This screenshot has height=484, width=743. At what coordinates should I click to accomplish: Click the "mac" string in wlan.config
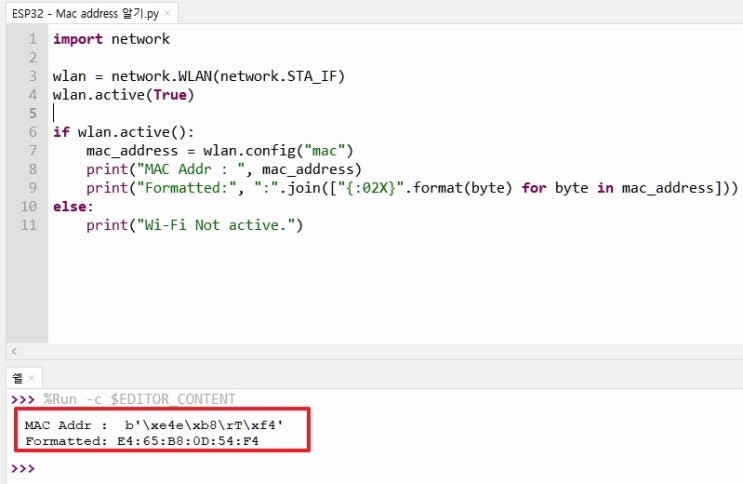(325, 151)
